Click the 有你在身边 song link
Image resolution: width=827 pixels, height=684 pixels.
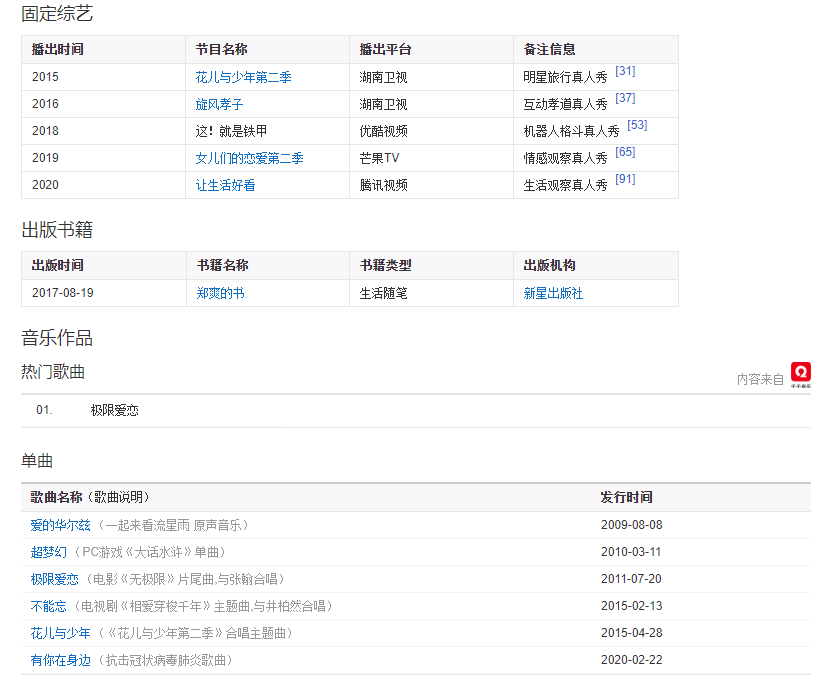(60, 660)
